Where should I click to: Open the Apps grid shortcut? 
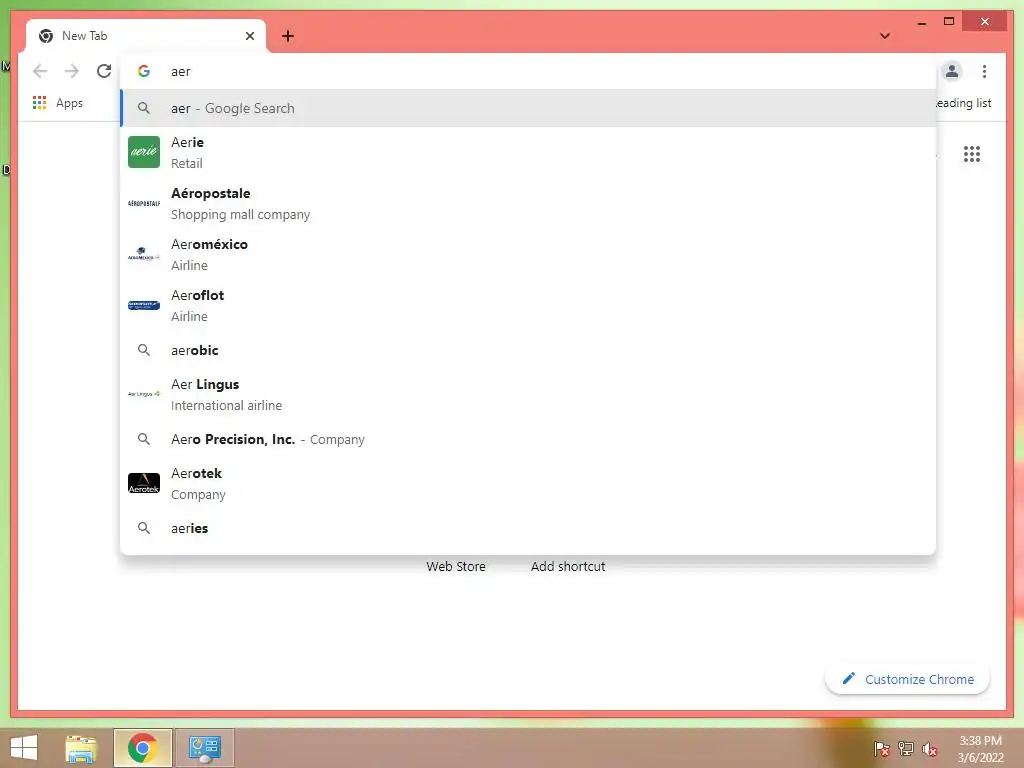(x=58, y=103)
